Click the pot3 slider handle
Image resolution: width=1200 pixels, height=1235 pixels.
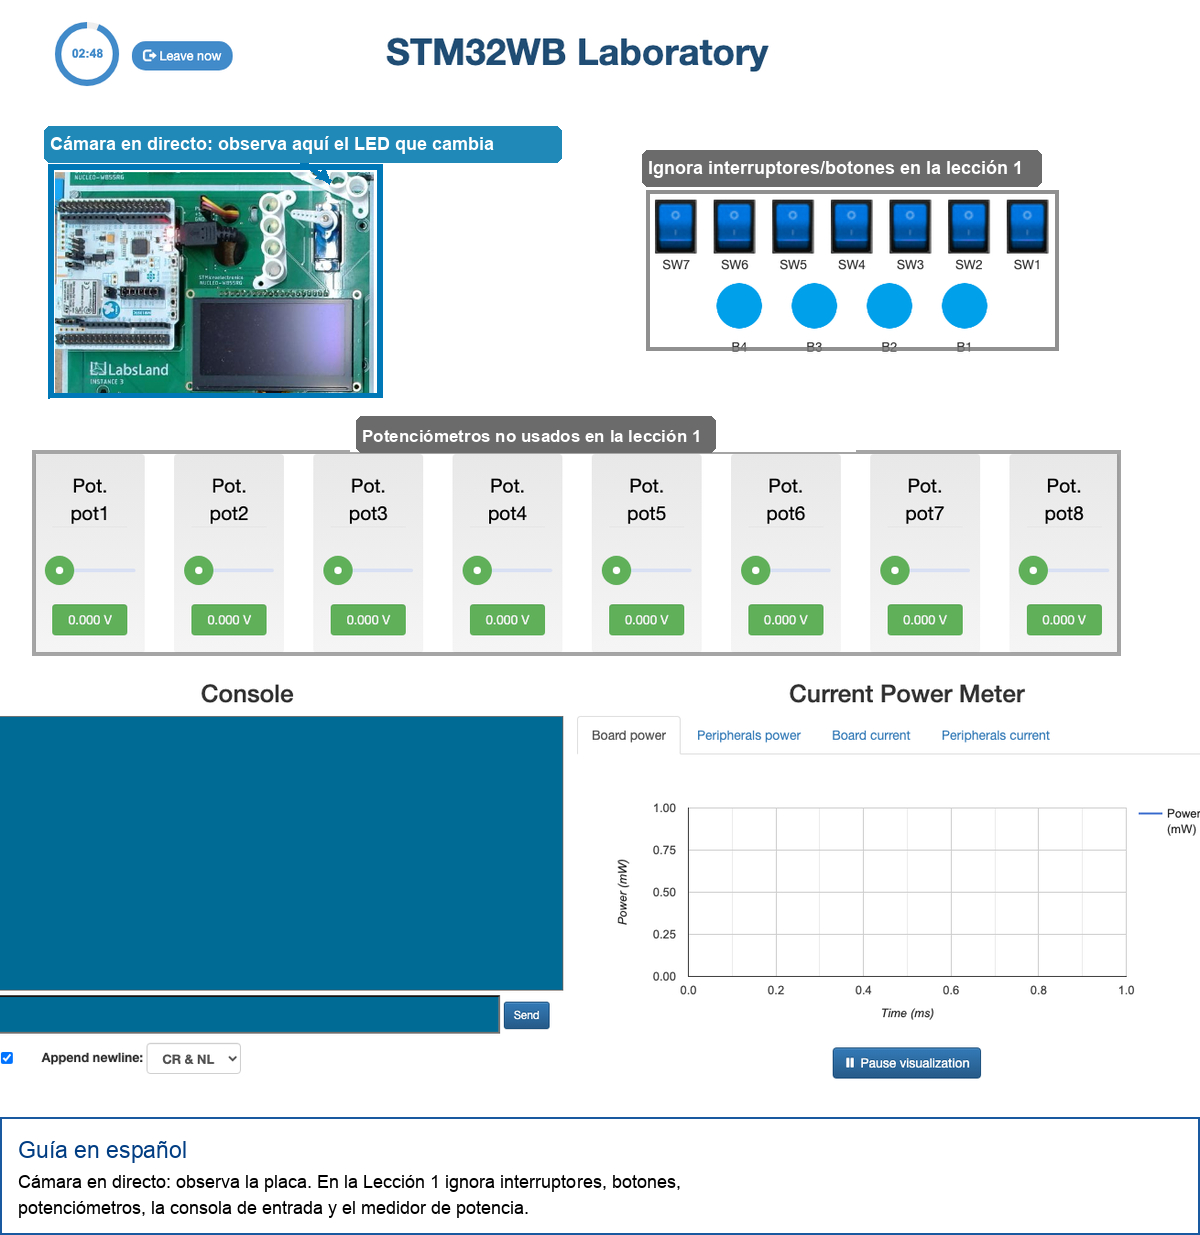338,571
